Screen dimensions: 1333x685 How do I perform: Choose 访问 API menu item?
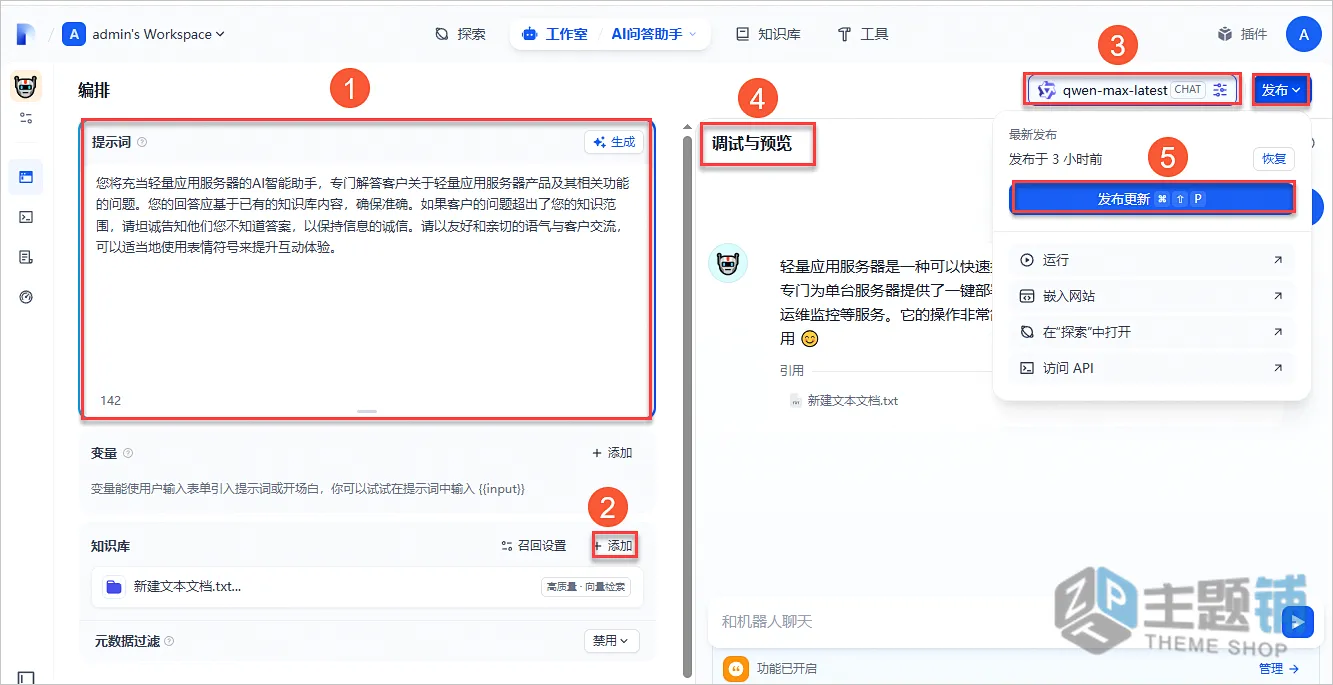click(1152, 368)
